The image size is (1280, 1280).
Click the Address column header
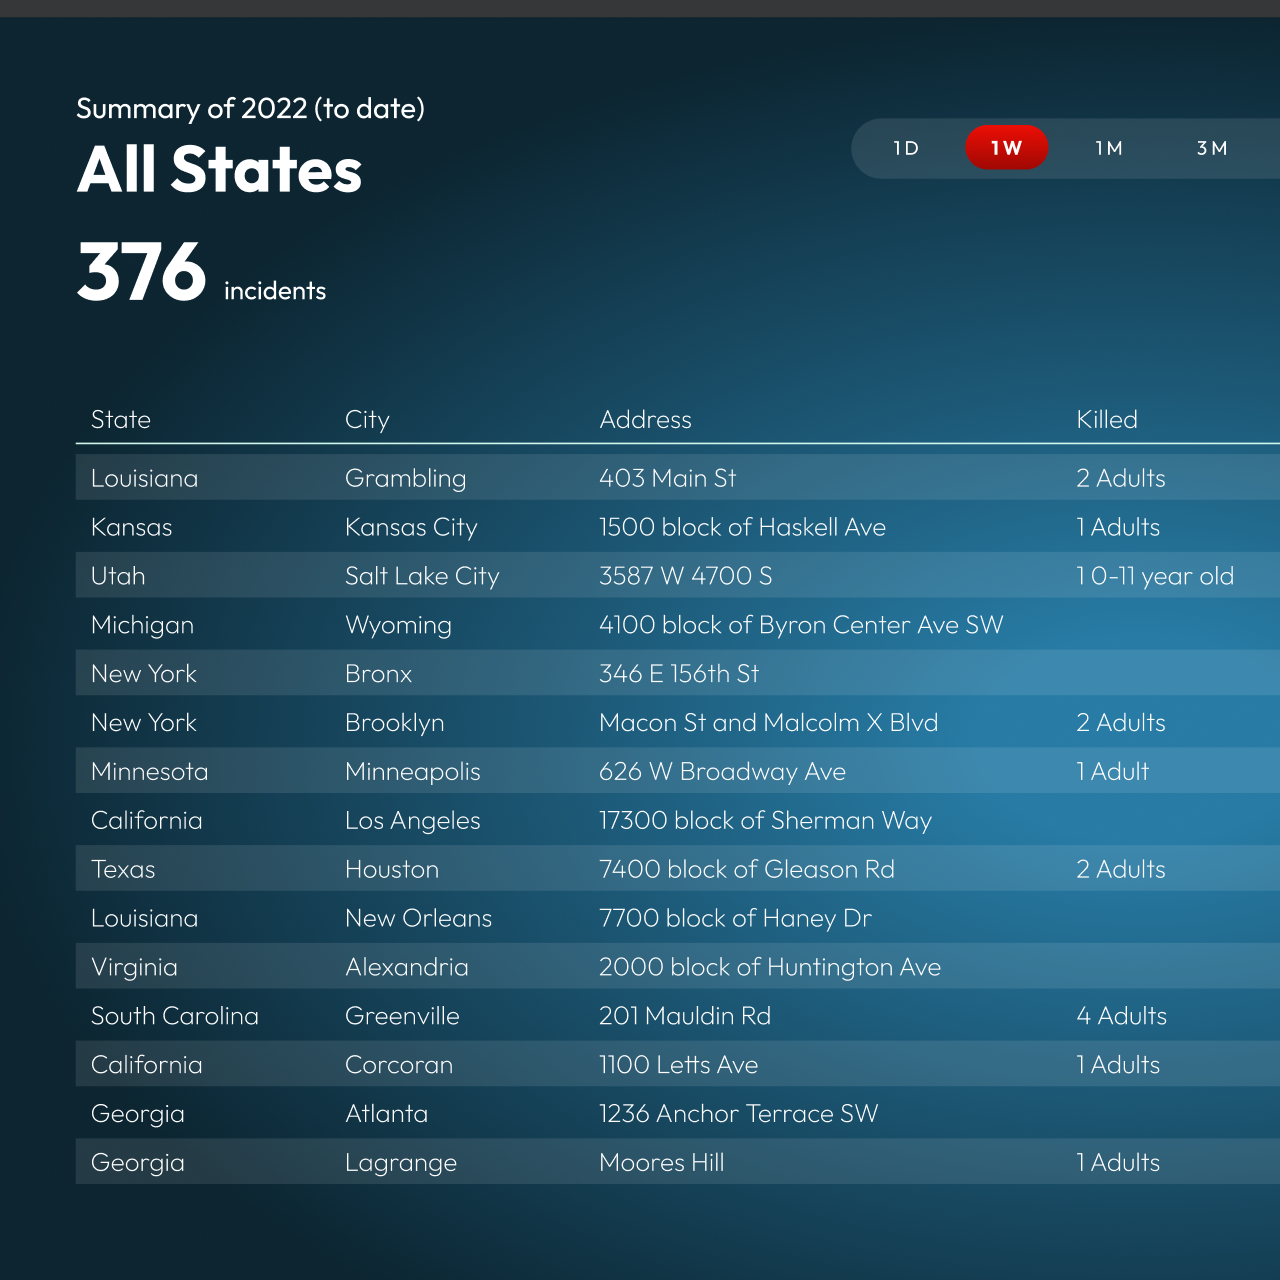(x=645, y=420)
